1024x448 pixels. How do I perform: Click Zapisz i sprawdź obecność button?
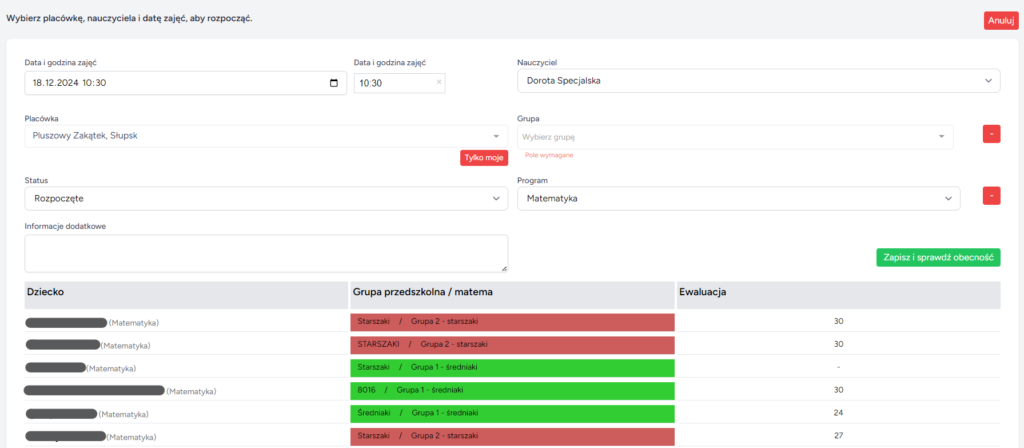point(938,257)
